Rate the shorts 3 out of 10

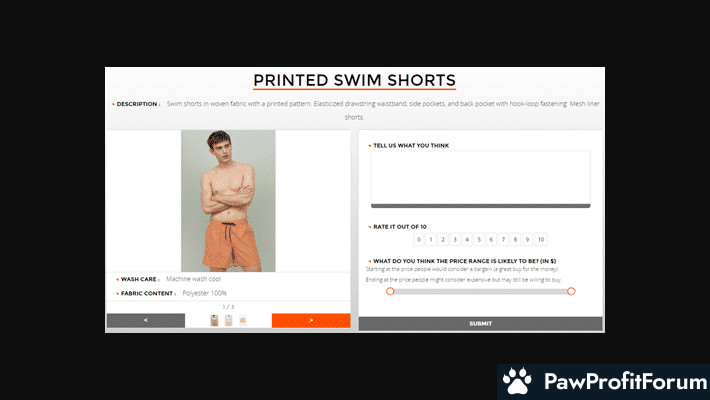point(455,239)
